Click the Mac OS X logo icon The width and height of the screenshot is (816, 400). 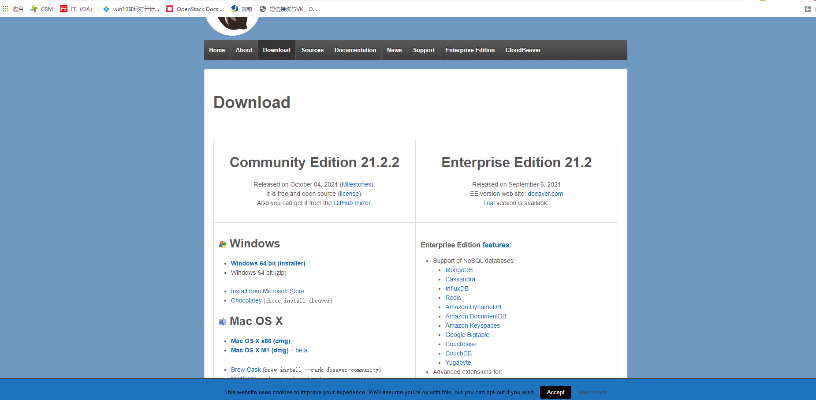(222, 322)
